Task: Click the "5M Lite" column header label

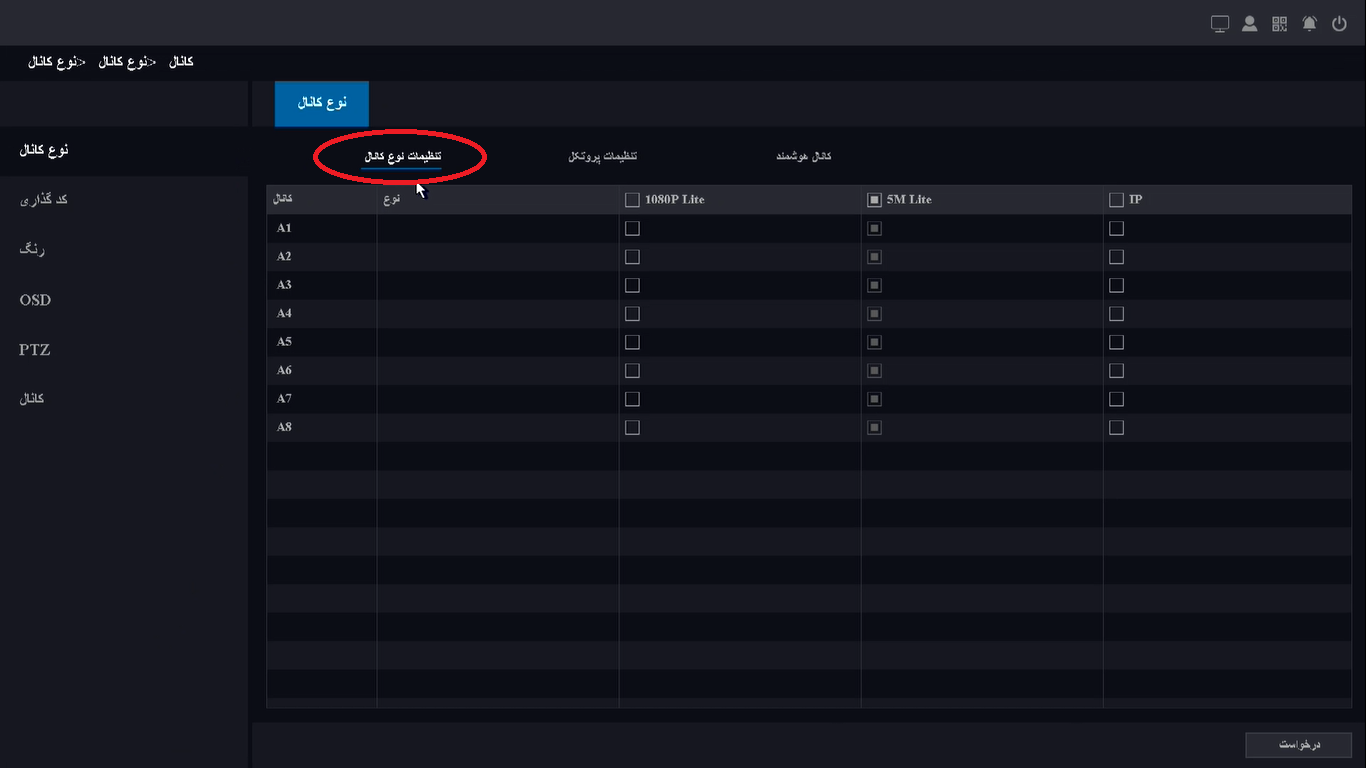Action: pyautogui.click(x=909, y=200)
